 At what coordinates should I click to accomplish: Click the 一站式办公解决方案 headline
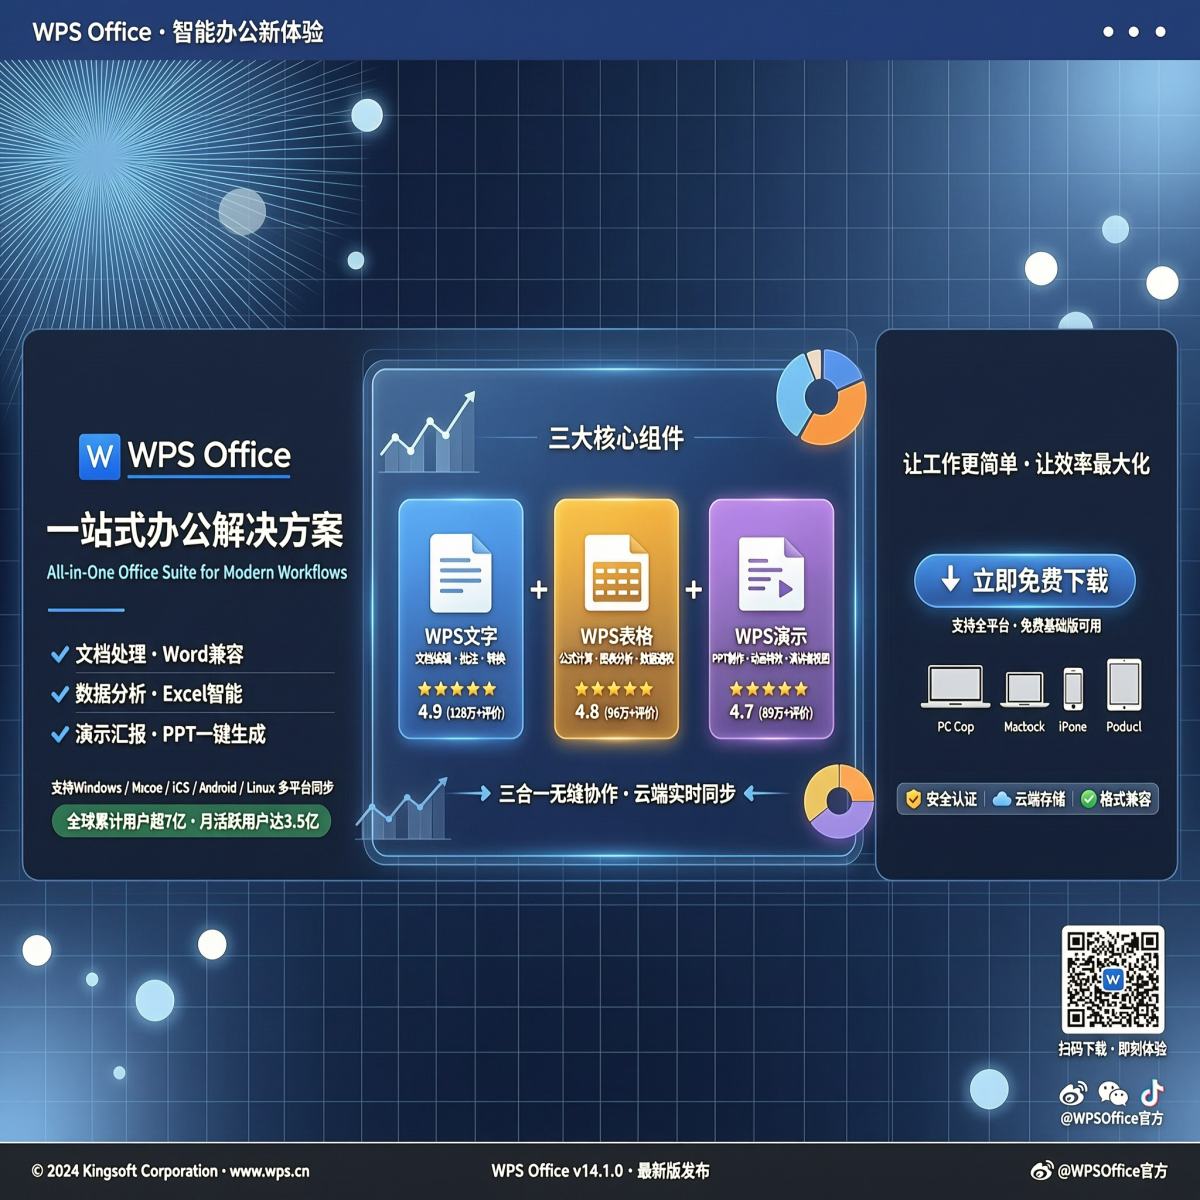[x=195, y=530]
